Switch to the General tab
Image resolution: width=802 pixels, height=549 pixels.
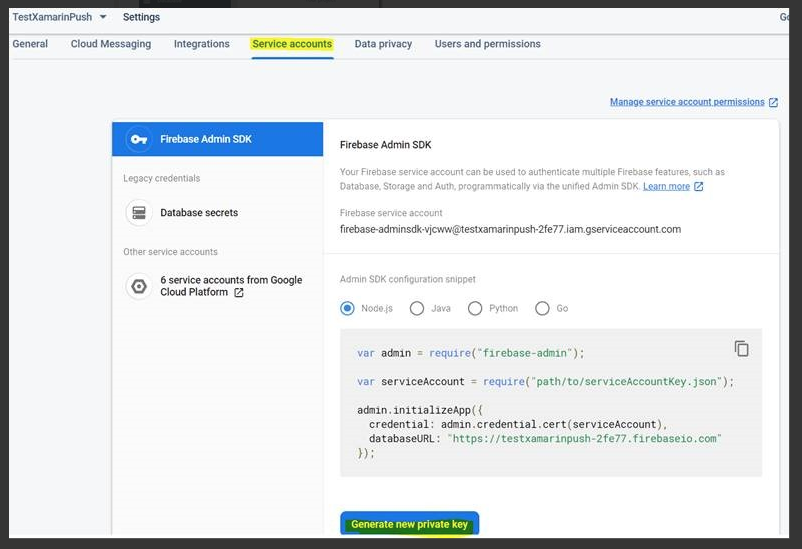(30, 44)
